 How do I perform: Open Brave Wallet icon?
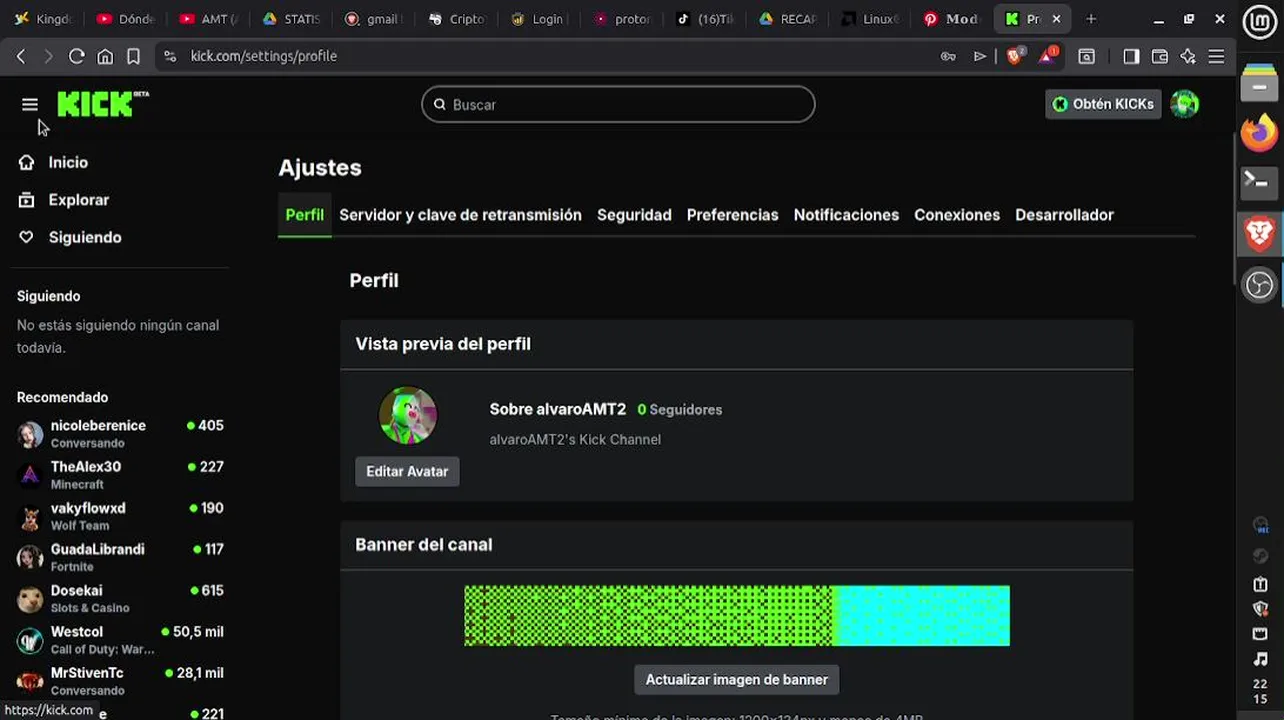1160,56
